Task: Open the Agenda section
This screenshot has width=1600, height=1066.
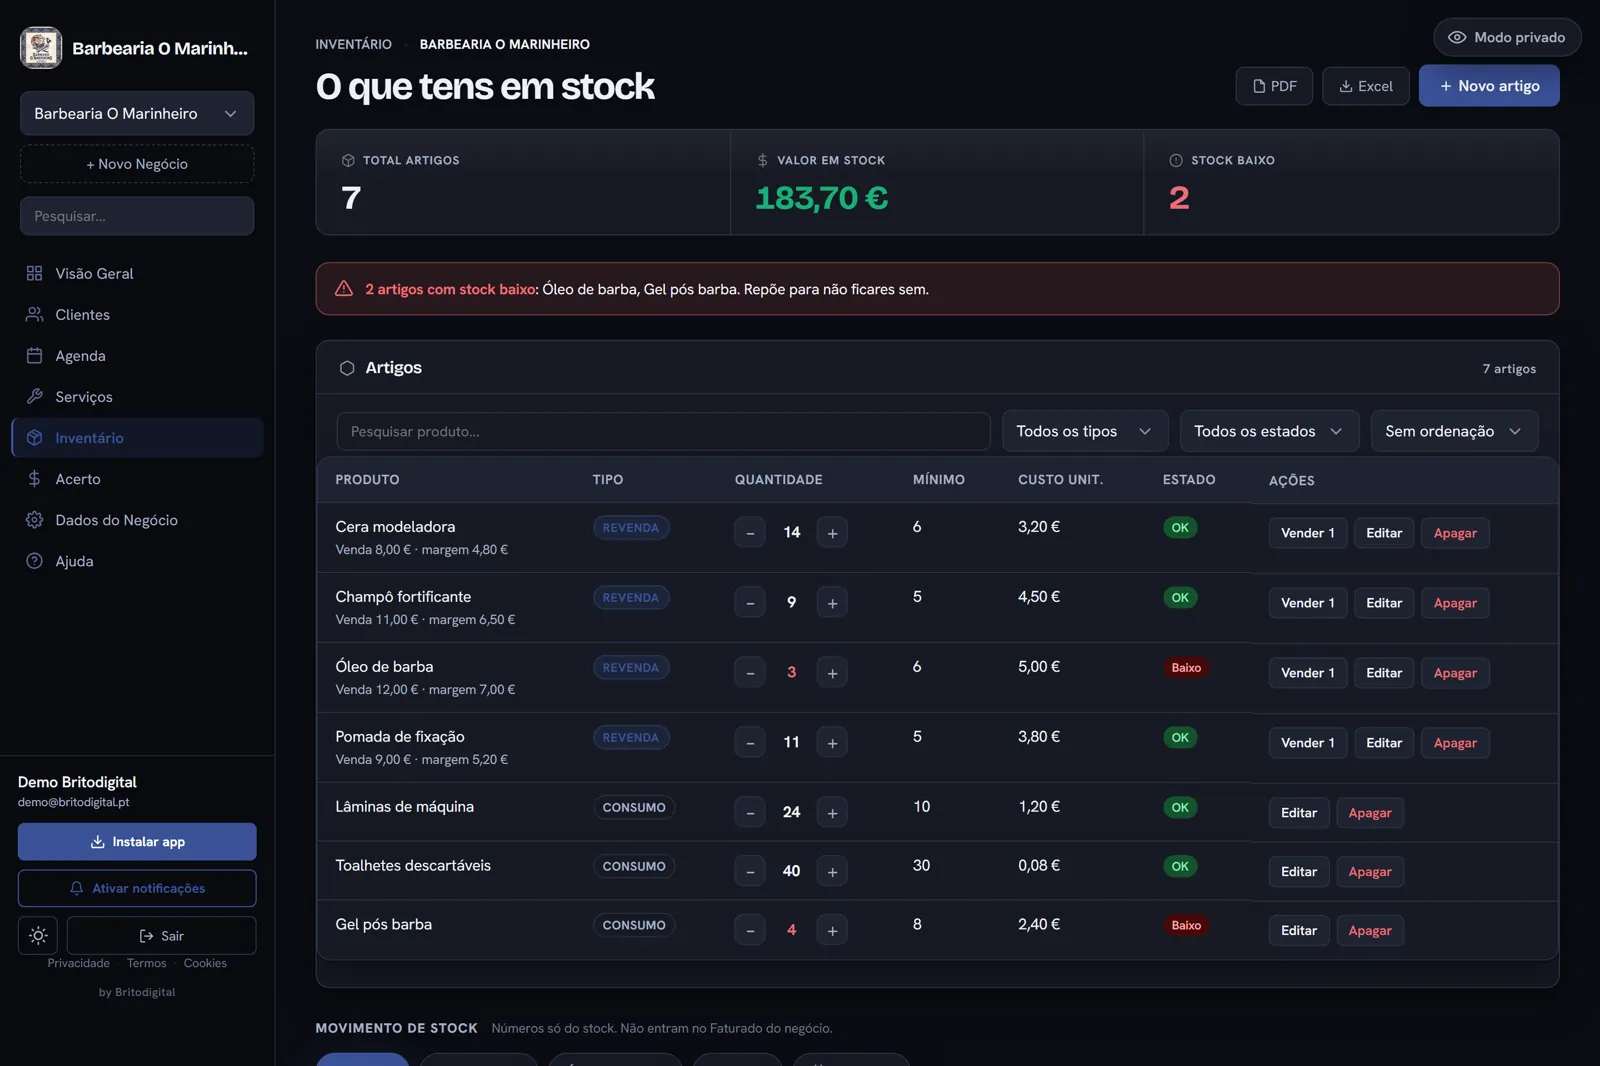Action: (137, 355)
